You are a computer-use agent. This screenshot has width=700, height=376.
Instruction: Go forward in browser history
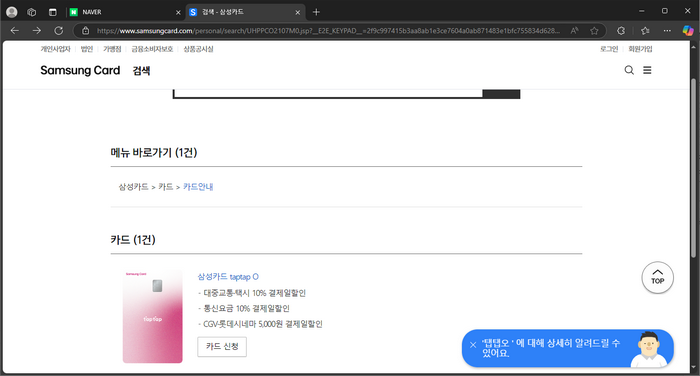[x=37, y=30]
